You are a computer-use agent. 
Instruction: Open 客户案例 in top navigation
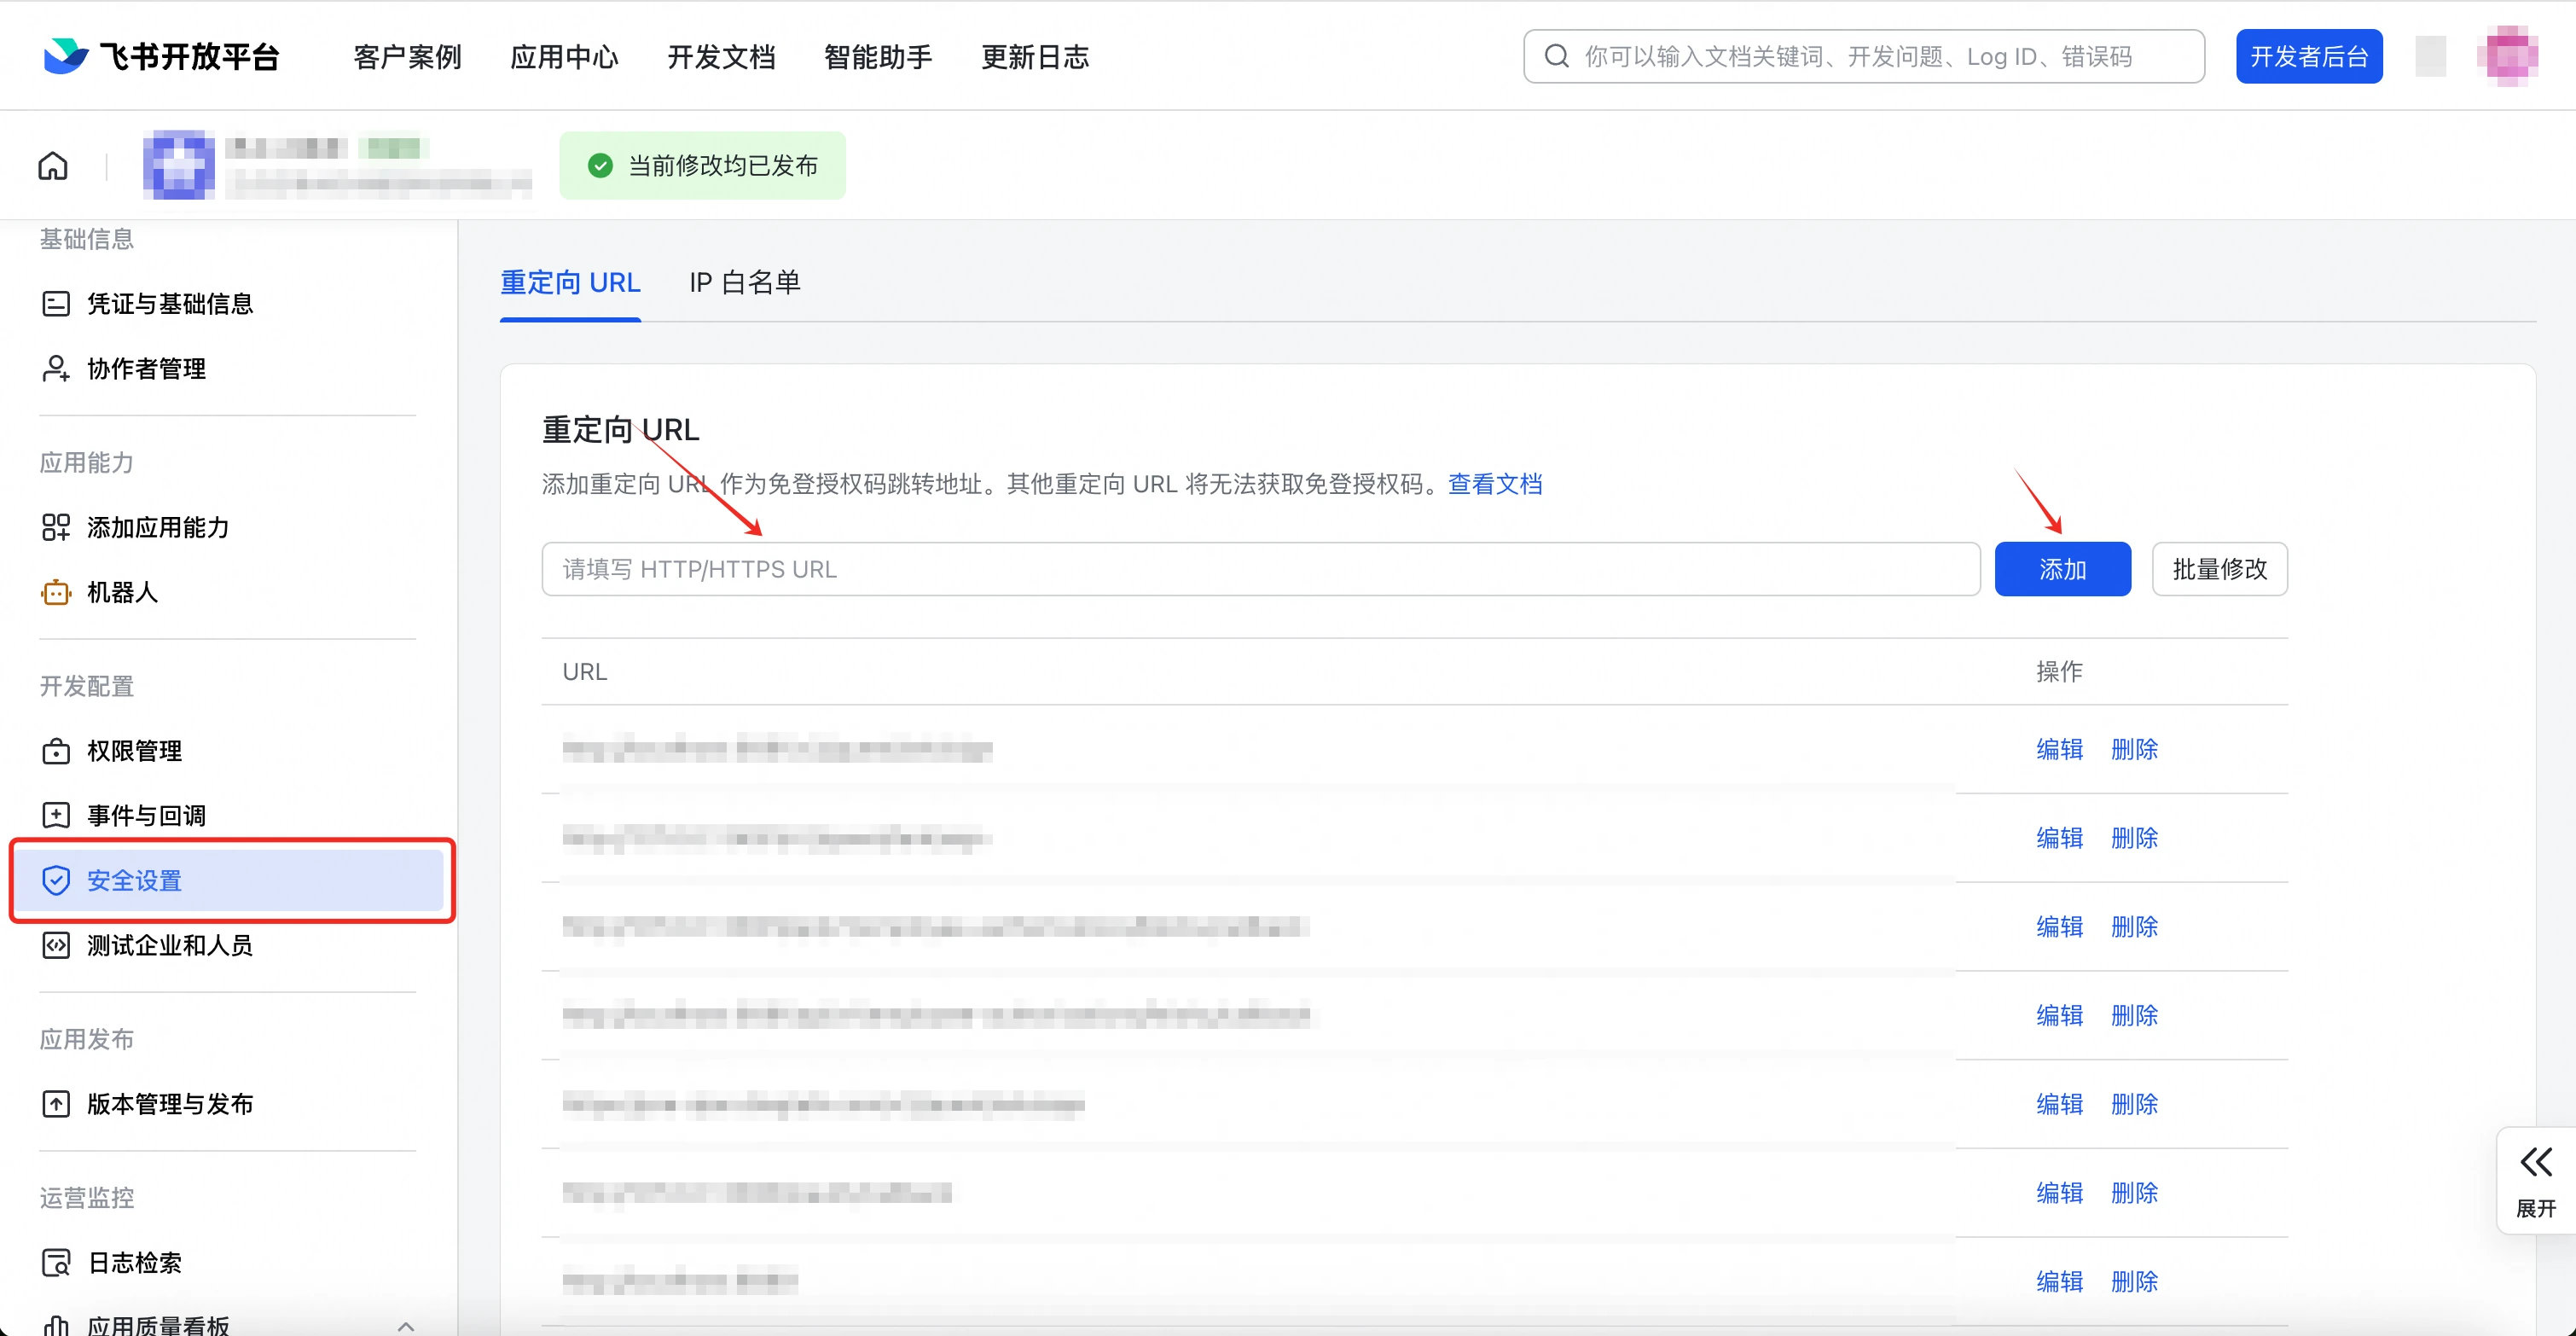(x=408, y=57)
